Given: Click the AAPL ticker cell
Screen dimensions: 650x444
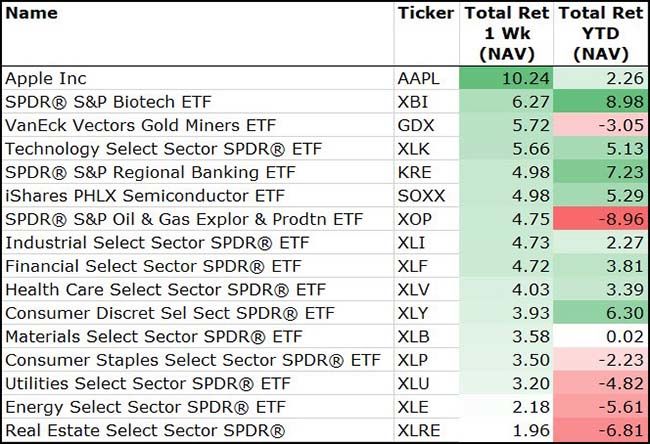Looking at the screenshot, I should (x=419, y=78).
